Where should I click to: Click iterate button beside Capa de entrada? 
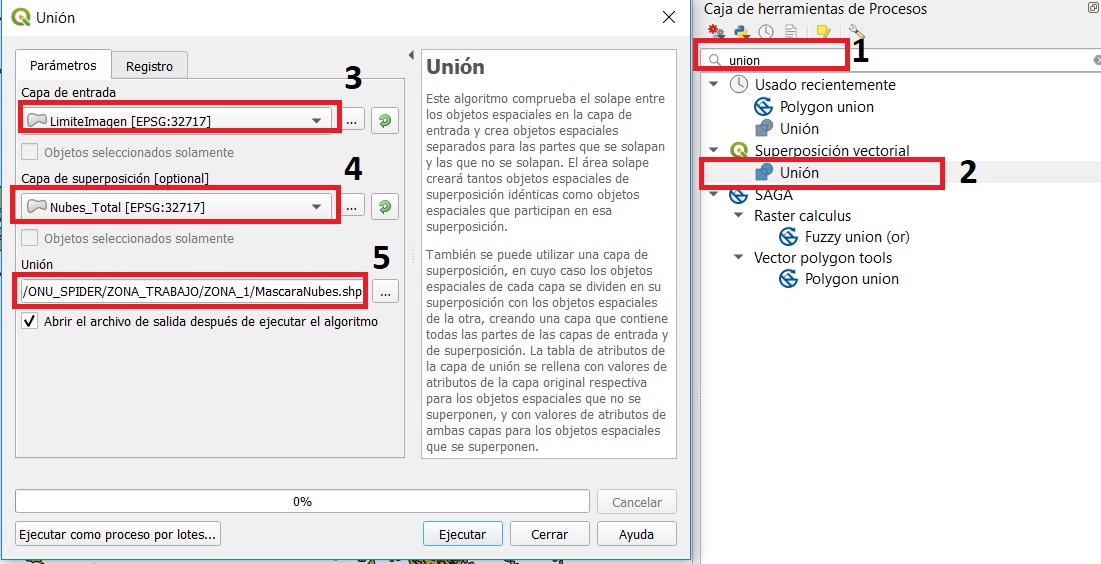click(x=385, y=121)
